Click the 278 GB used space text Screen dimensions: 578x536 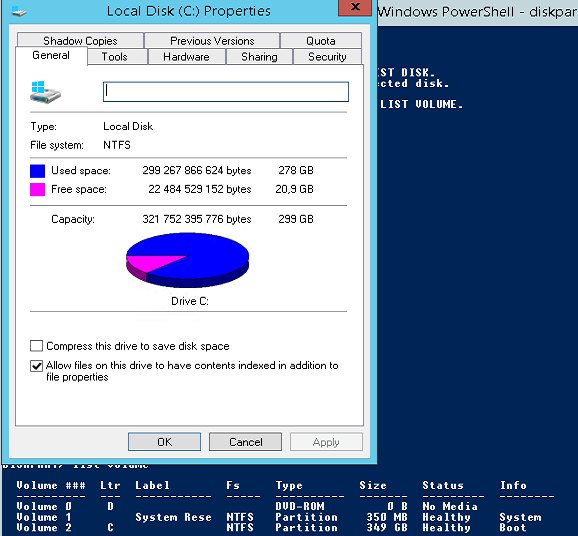(296, 170)
